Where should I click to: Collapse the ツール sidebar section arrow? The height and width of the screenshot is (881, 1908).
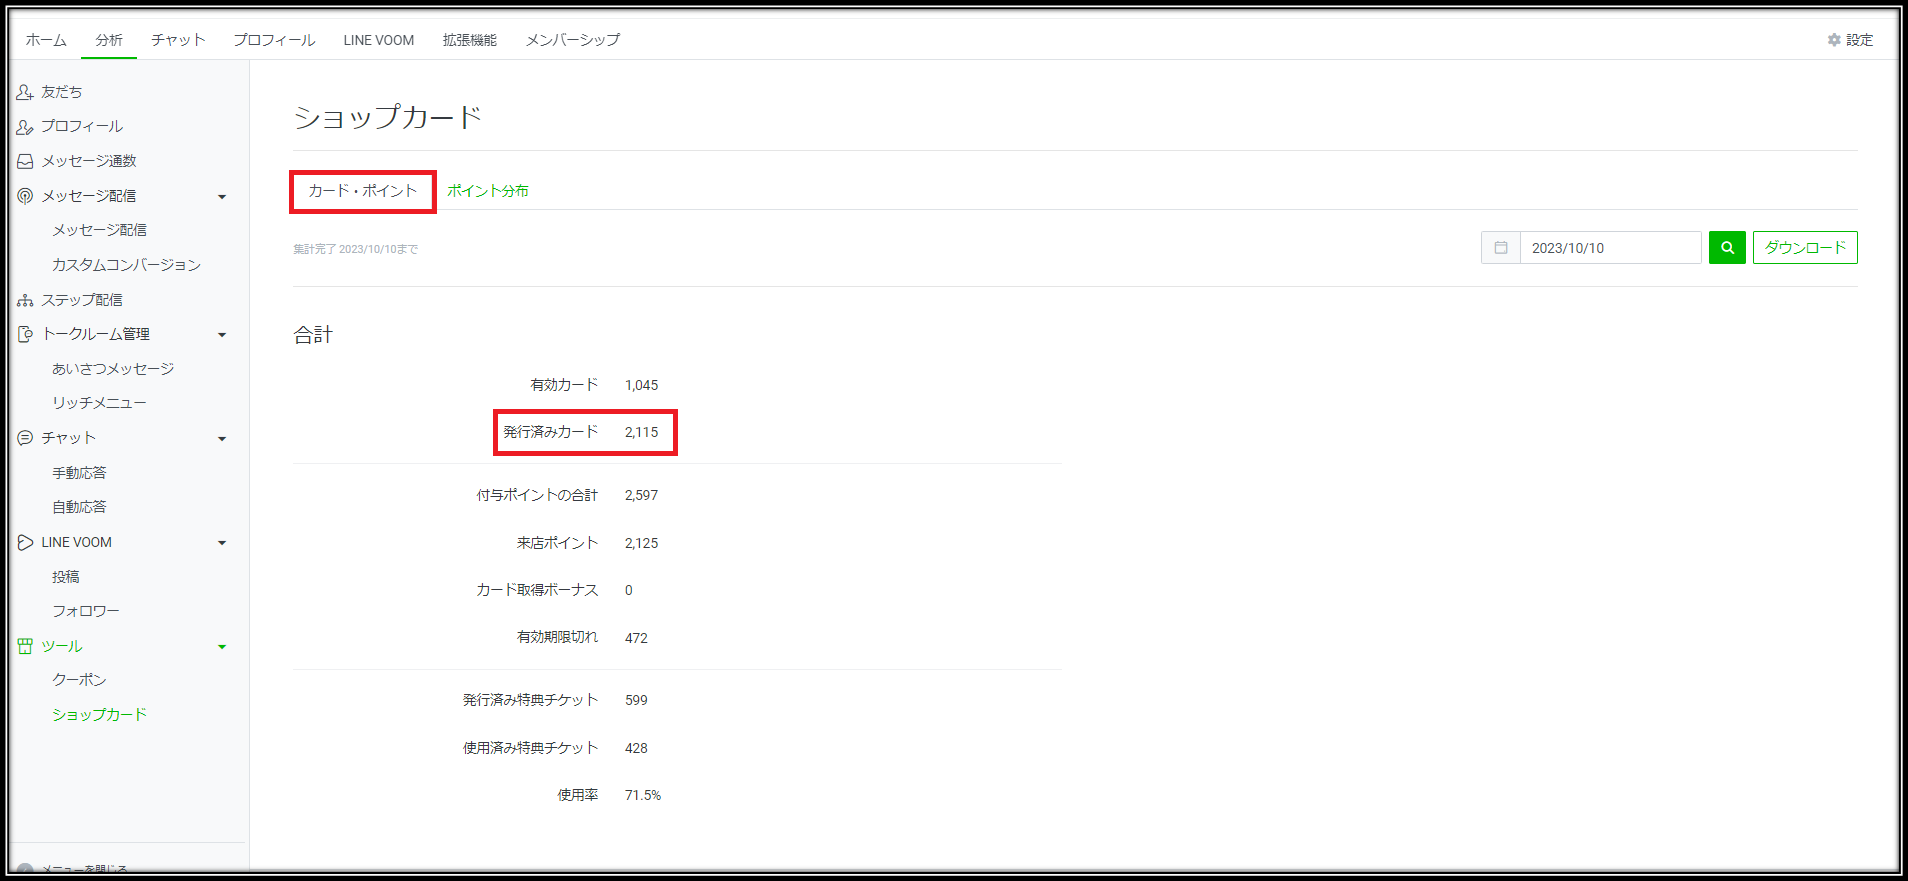click(222, 647)
